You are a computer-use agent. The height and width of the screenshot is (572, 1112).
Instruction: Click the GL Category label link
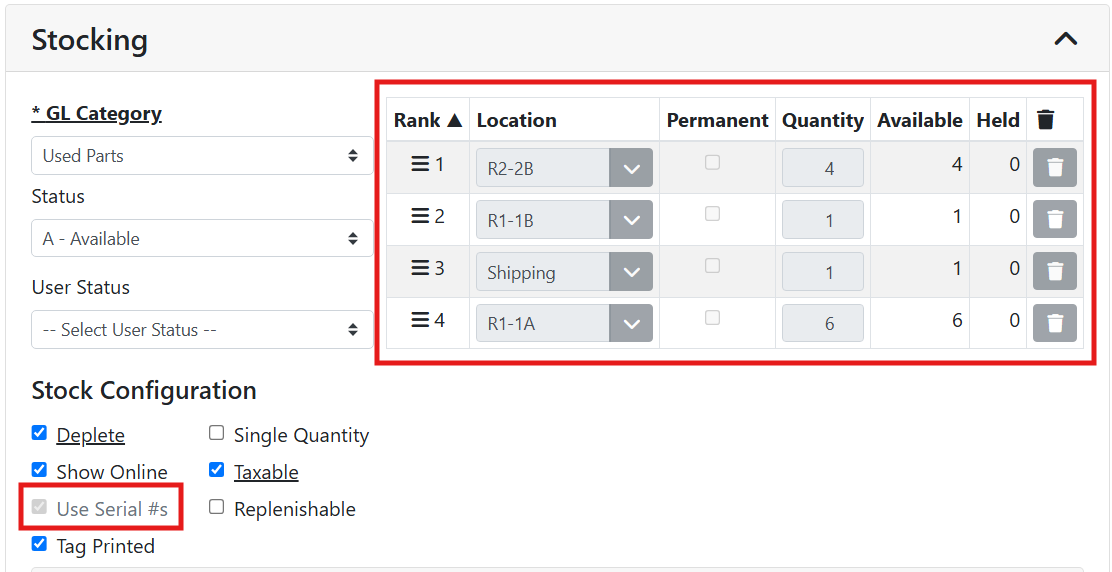97,114
